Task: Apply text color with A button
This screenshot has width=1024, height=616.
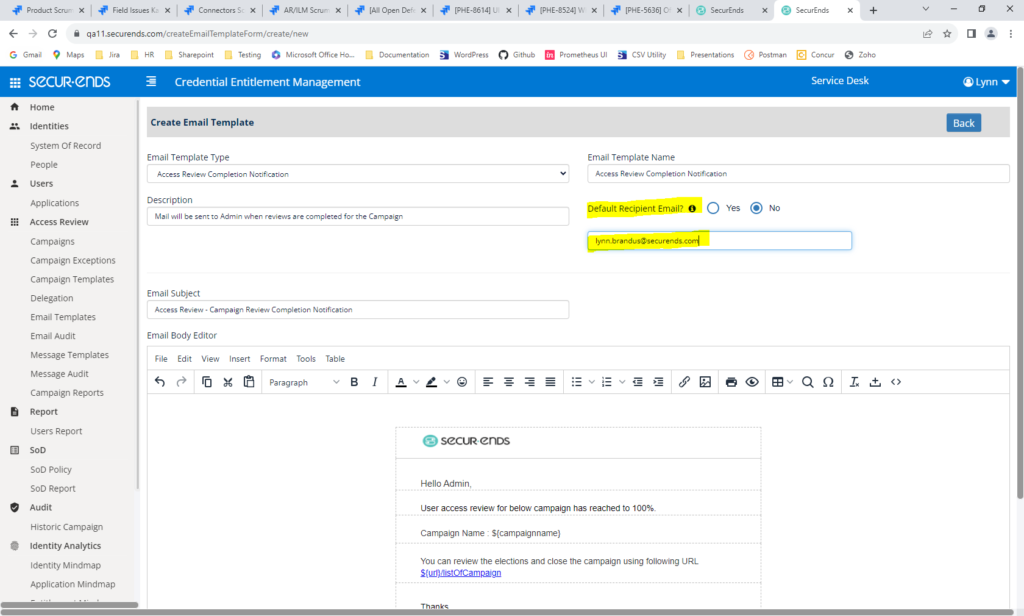Action: pos(401,382)
